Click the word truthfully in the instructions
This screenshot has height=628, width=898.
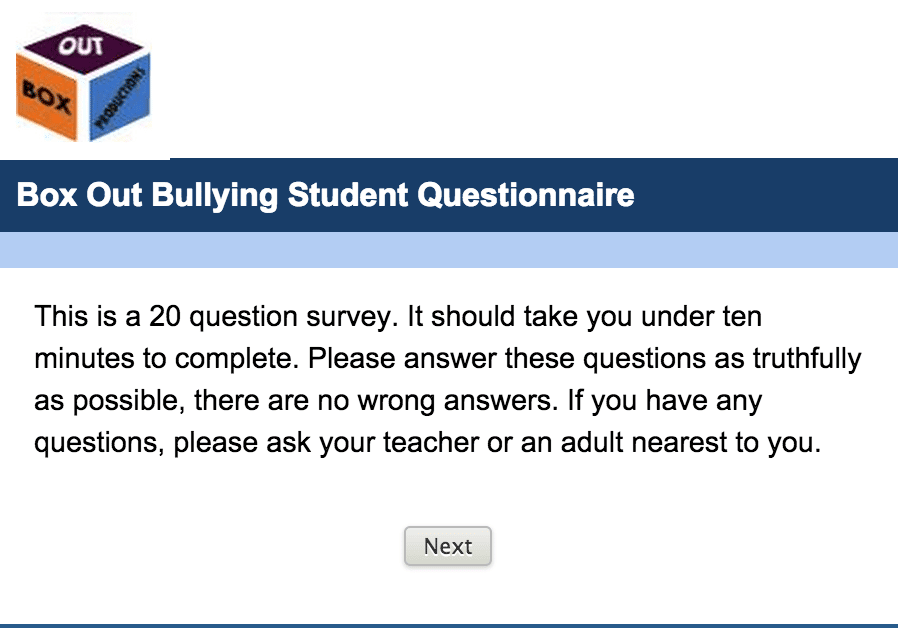coord(807,359)
